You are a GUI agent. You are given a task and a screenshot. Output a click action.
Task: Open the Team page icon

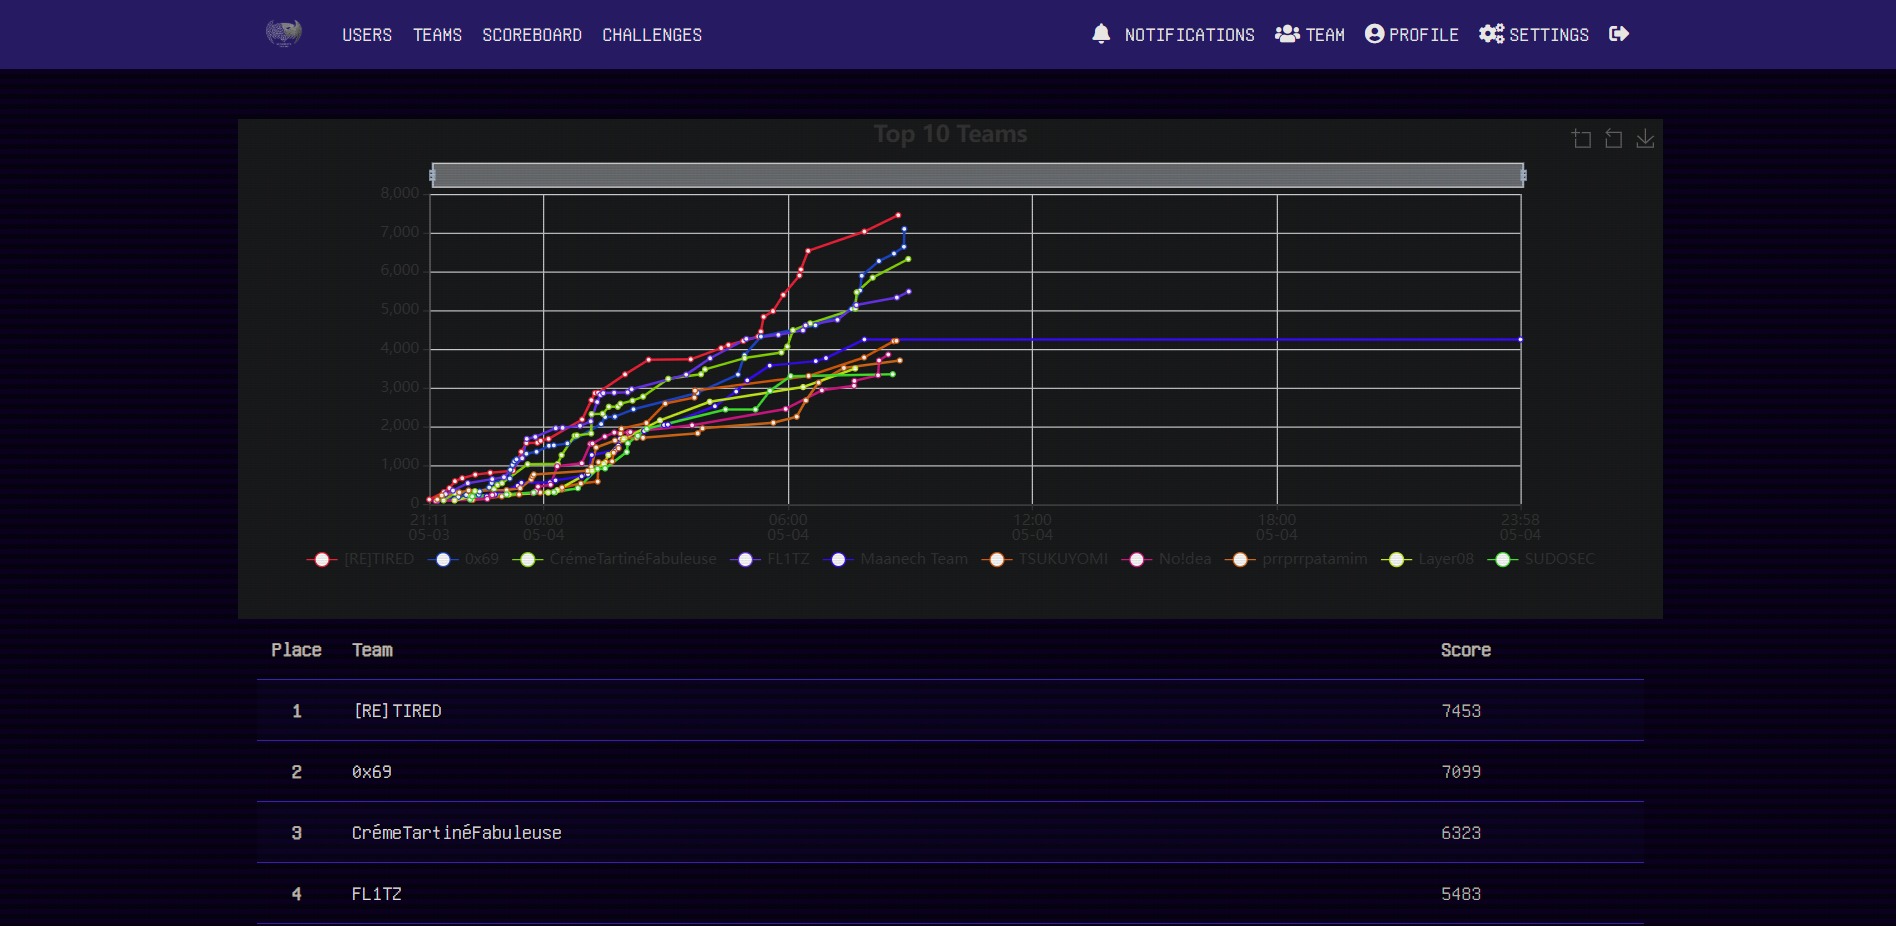[1287, 34]
